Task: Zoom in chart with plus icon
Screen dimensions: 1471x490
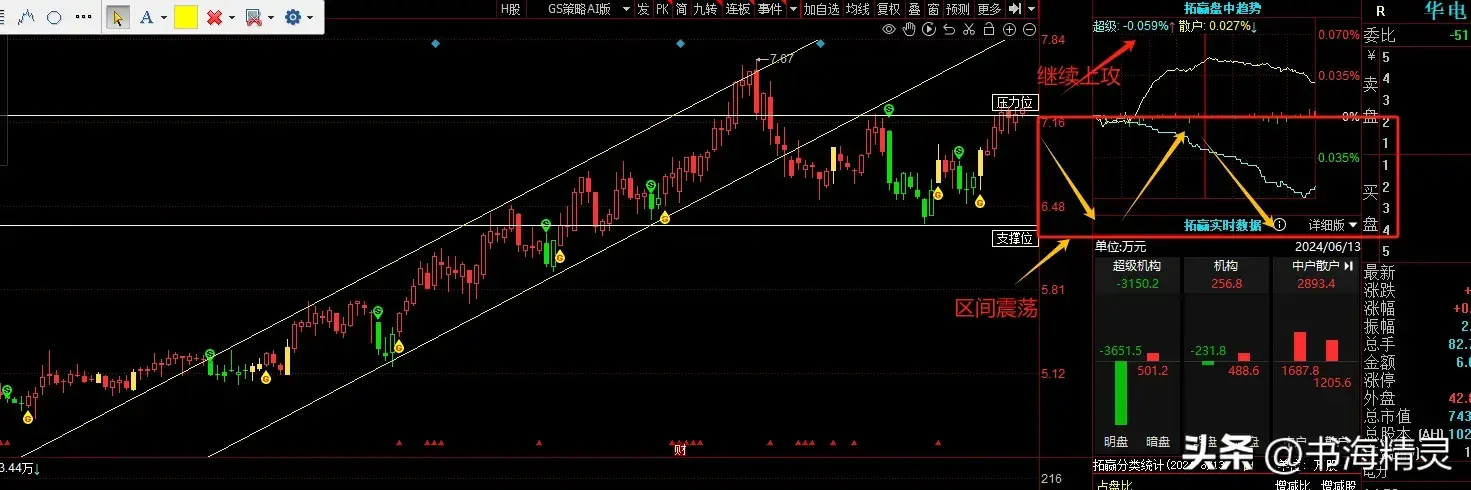Action: click(x=1009, y=30)
